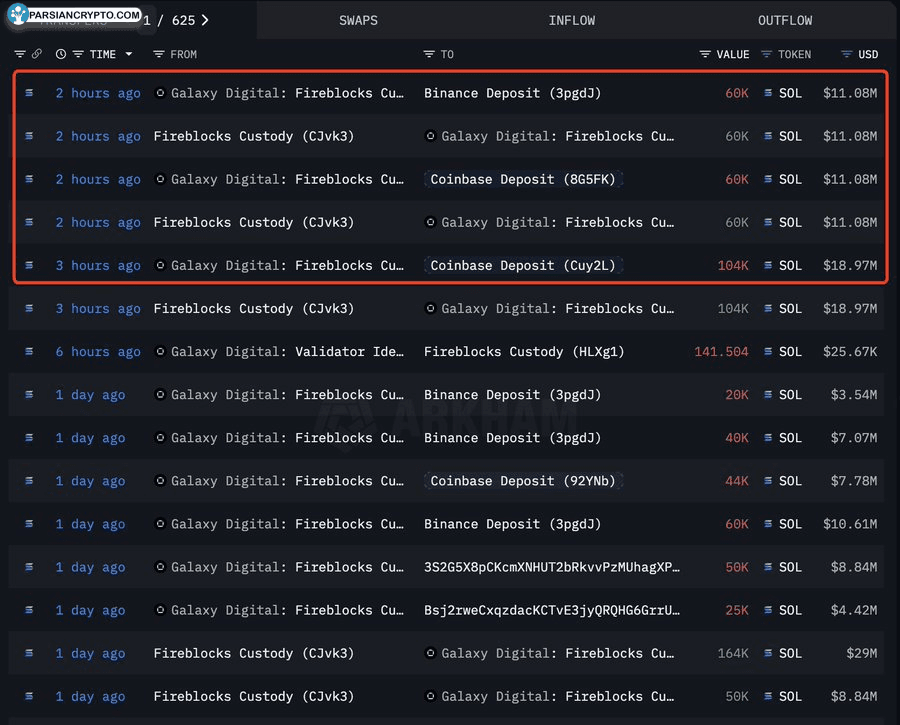Click SOL token icon in $25.67K row
The image size is (900, 725).
coord(768,352)
